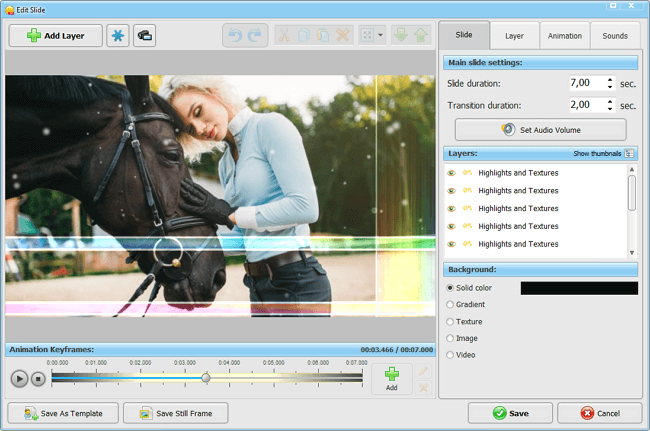Open the Sounds tab
The height and width of the screenshot is (431, 650).
tap(615, 36)
